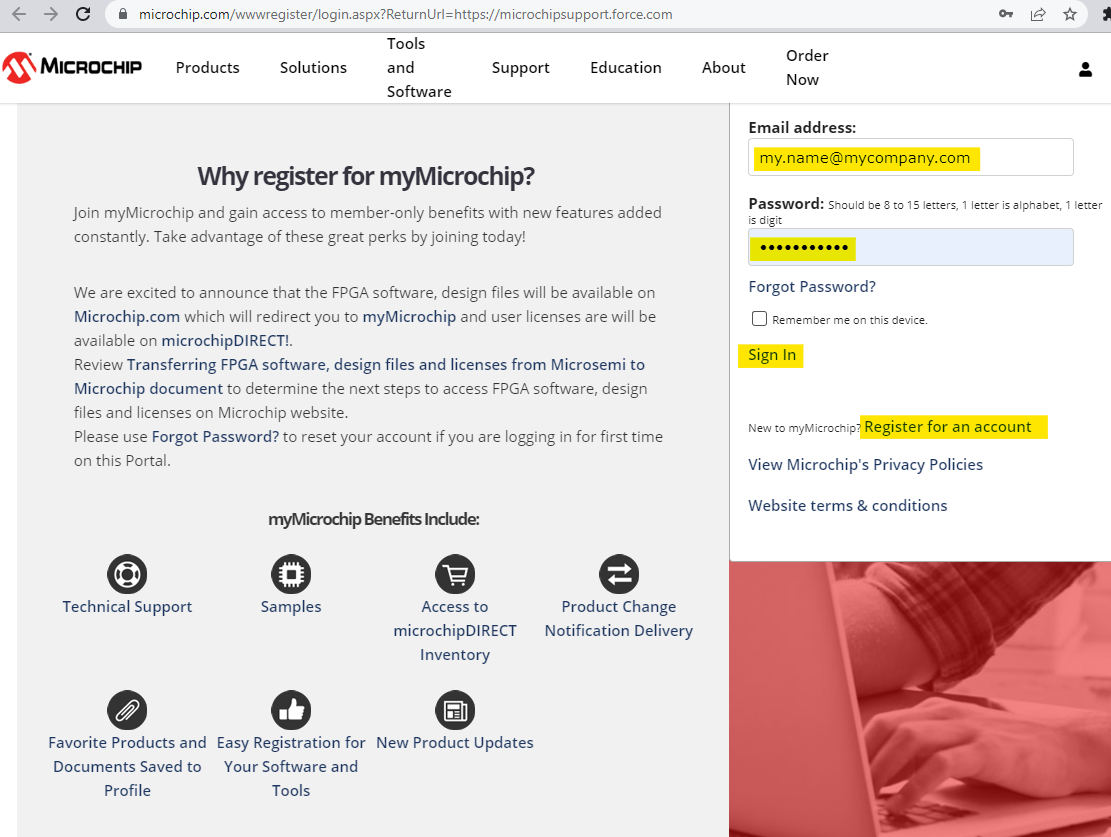Screen dimensions: 1111x837
Task: Click the Sign In button
Action: [x=772, y=355]
